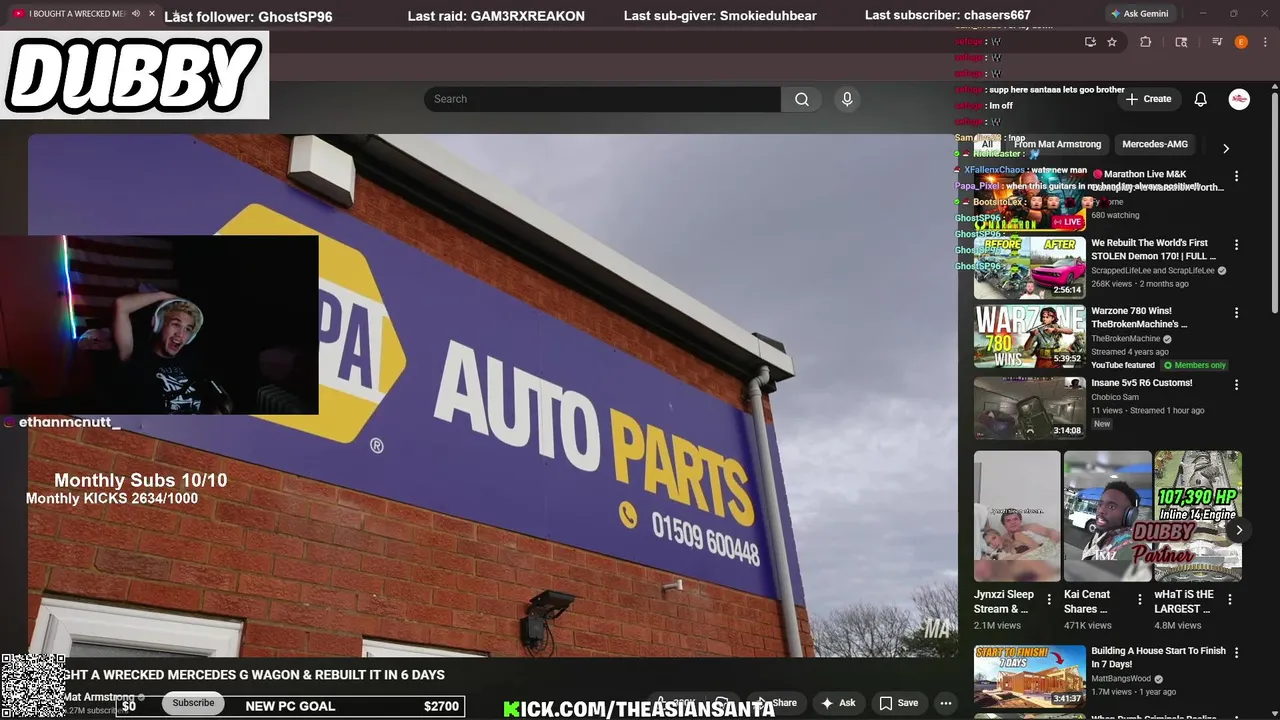Open options for Insane 5v5 R6 Customs
The width and height of the screenshot is (1280, 720).
click(1236, 385)
